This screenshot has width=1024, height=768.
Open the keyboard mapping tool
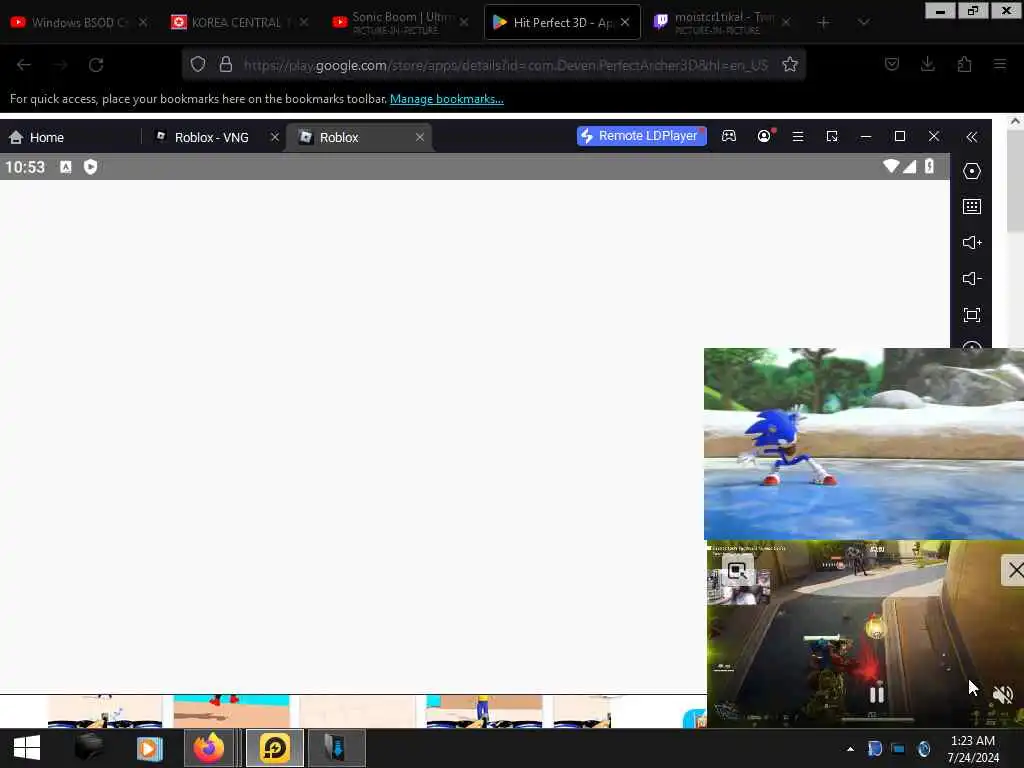pyautogui.click(x=972, y=207)
